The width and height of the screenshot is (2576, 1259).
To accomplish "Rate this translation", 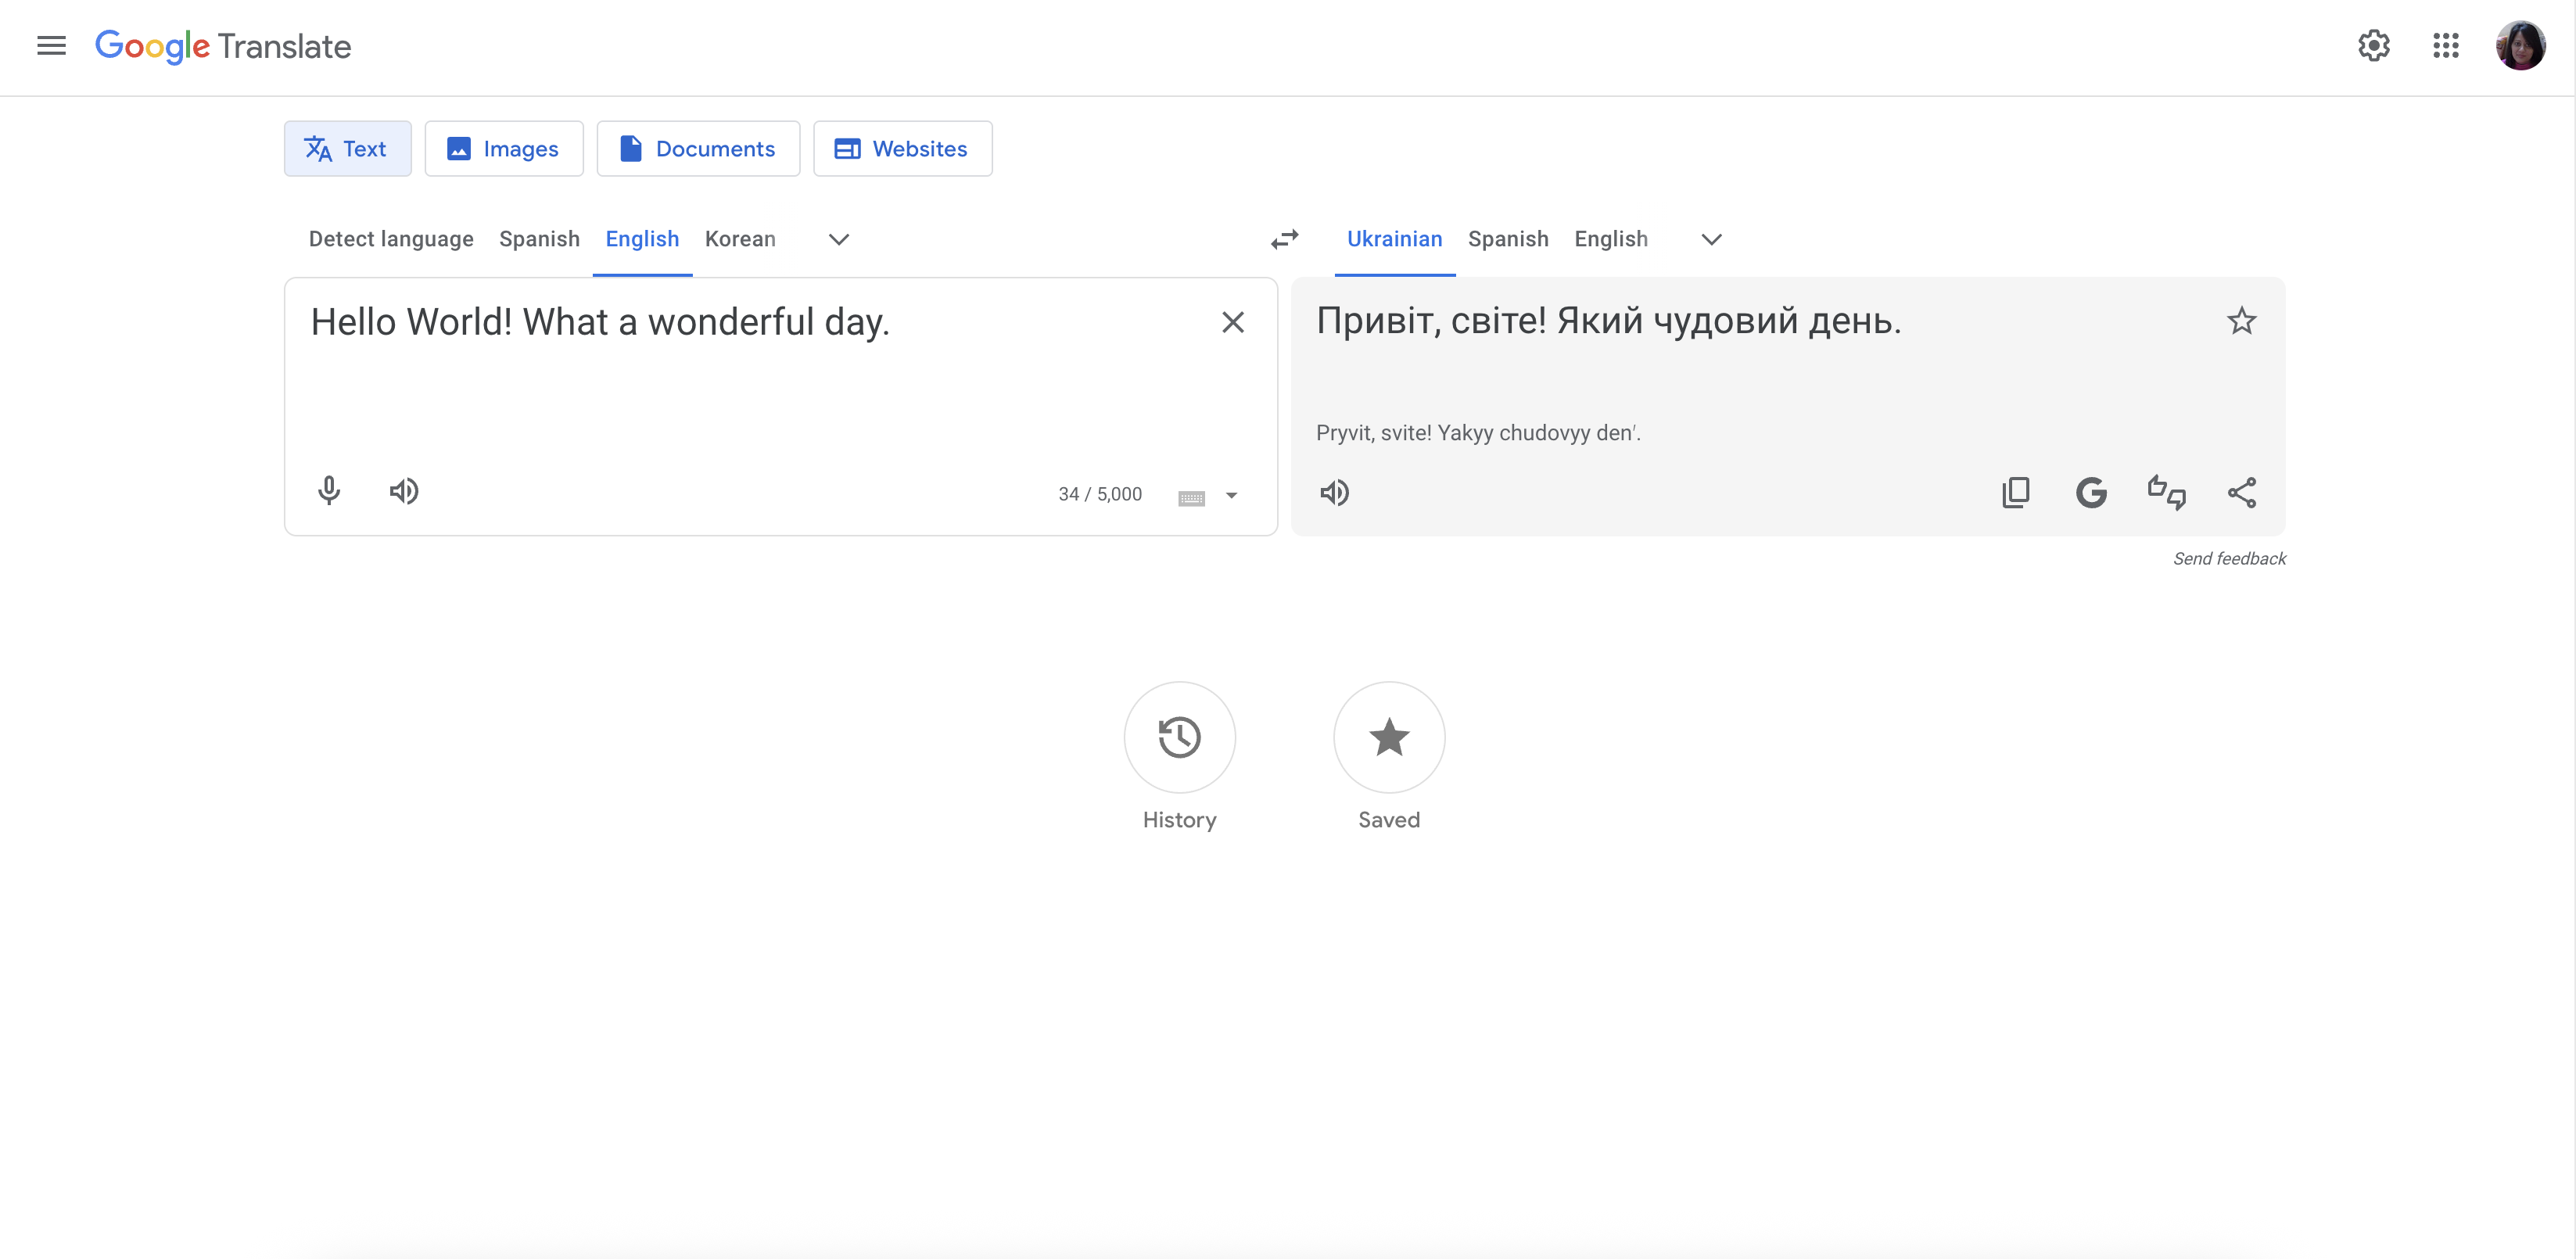I will pyautogui.click(x=2167, y=492).
